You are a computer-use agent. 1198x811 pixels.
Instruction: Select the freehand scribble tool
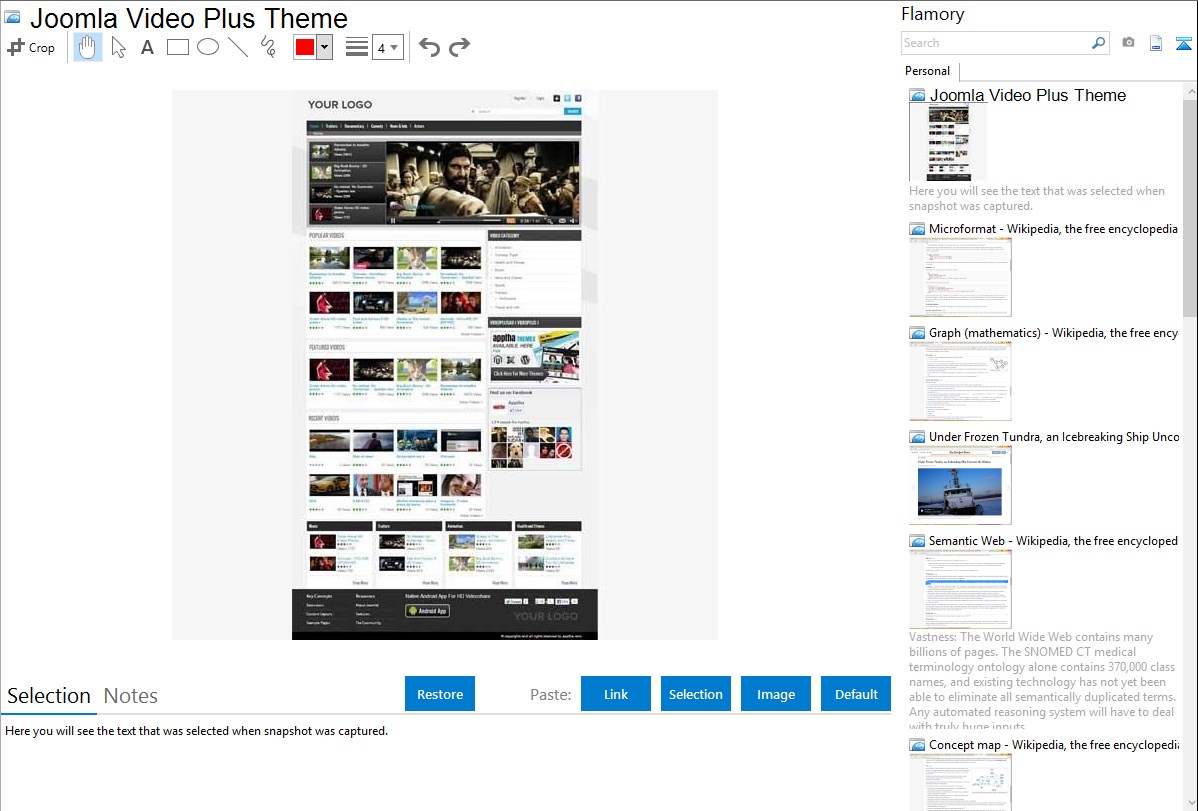268,47
